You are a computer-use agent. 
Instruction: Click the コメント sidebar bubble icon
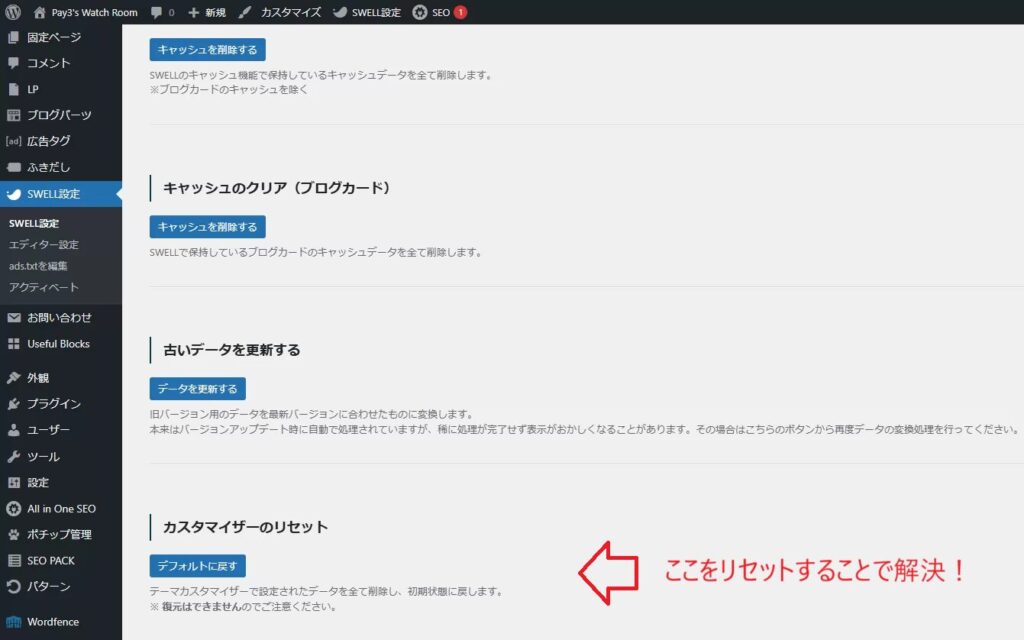click(13, 63)
